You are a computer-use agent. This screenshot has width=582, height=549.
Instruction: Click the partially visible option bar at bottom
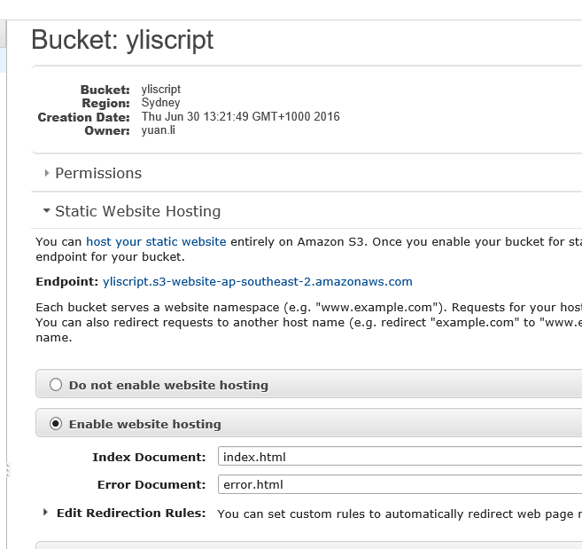tap(309, 545)
